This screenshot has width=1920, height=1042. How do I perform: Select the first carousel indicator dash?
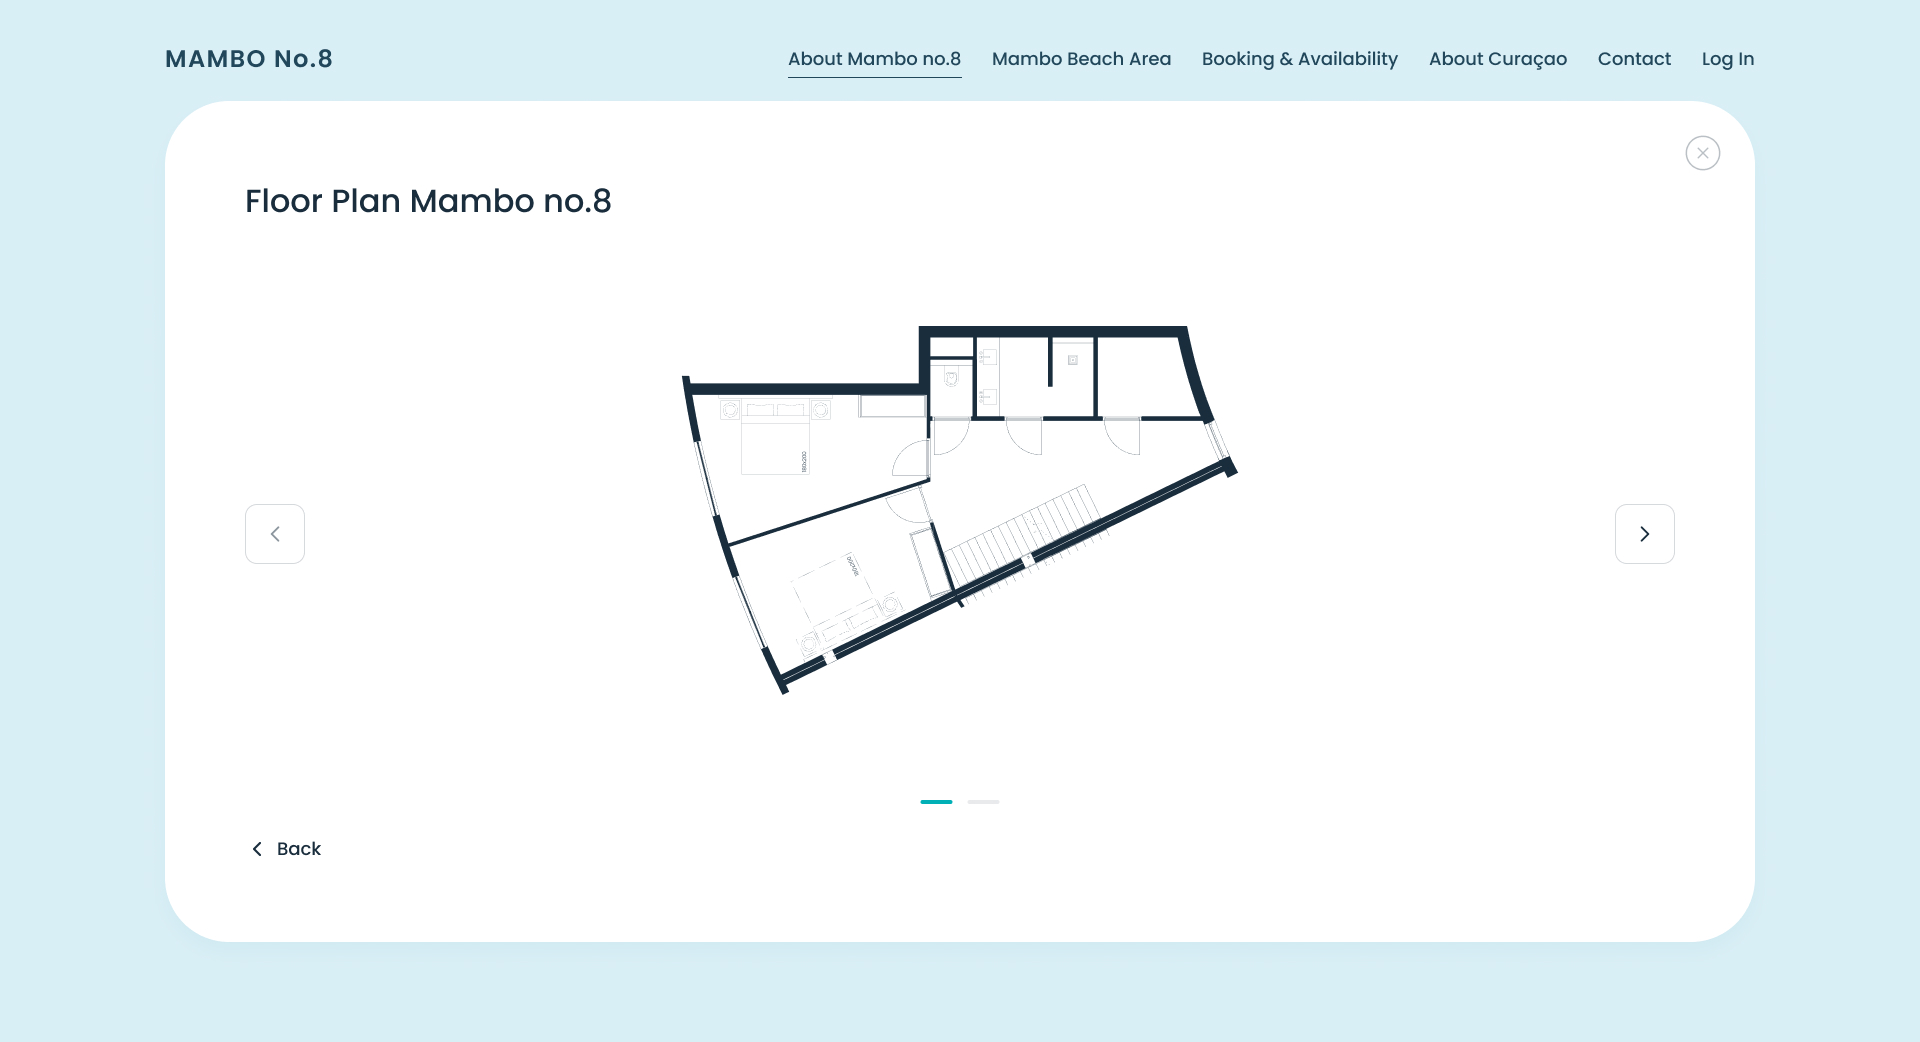(x=936, y=802)
